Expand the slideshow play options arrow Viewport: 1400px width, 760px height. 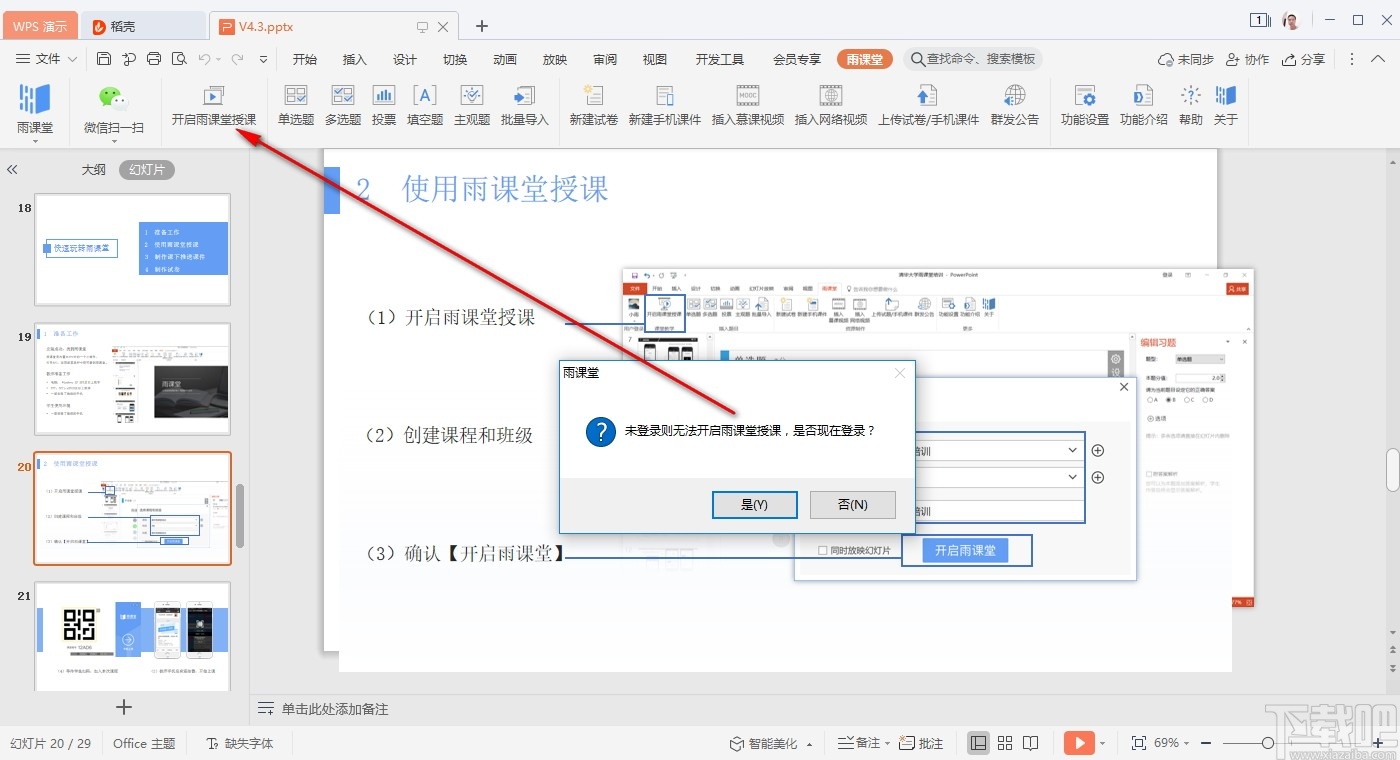pos(1103,743)
